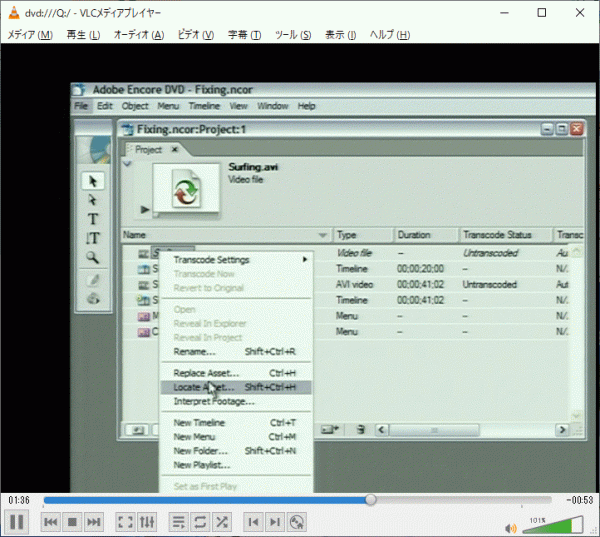Choose New Menu in context menu

[x=236, y=437]
